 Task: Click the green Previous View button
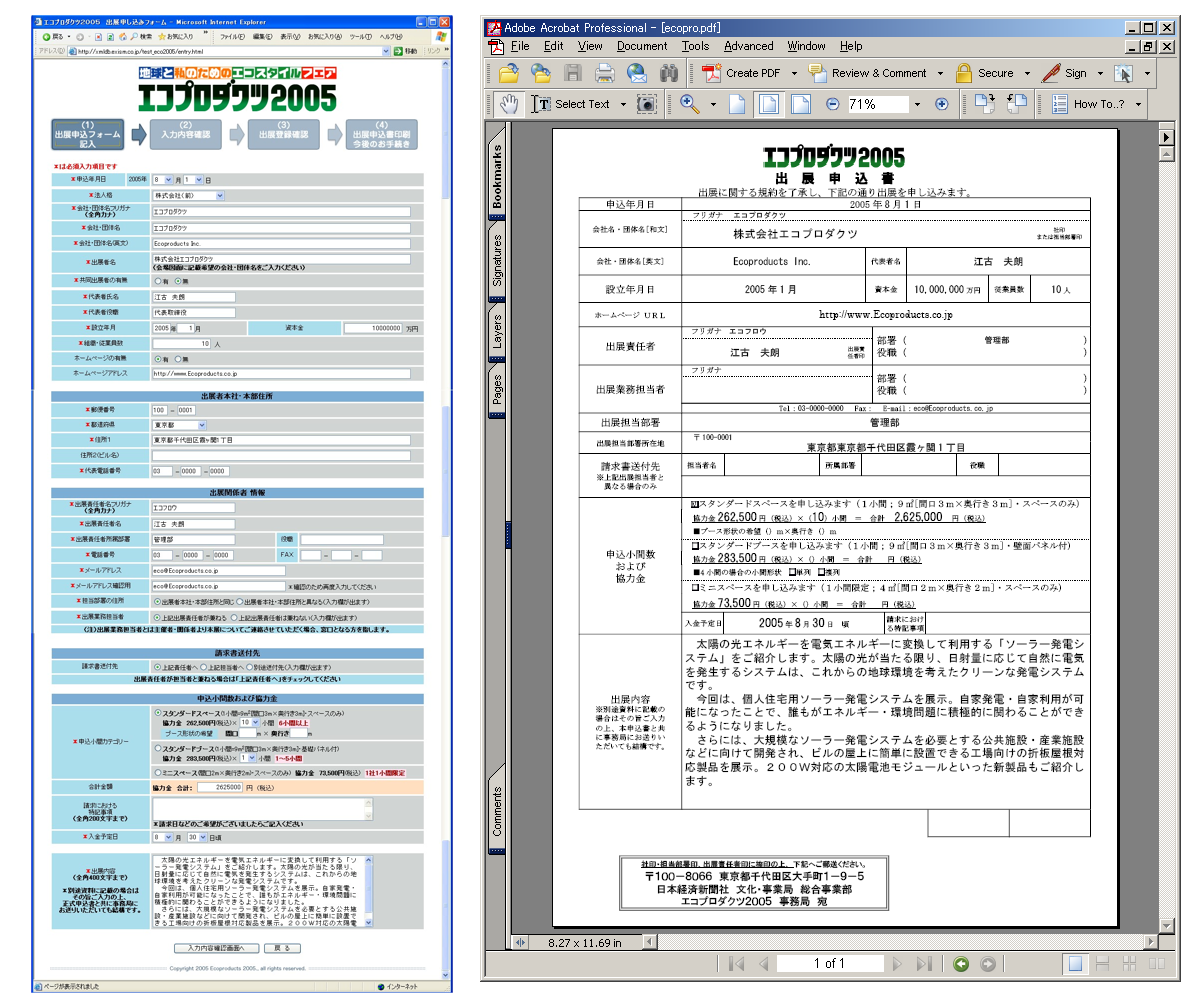point(961,964)
